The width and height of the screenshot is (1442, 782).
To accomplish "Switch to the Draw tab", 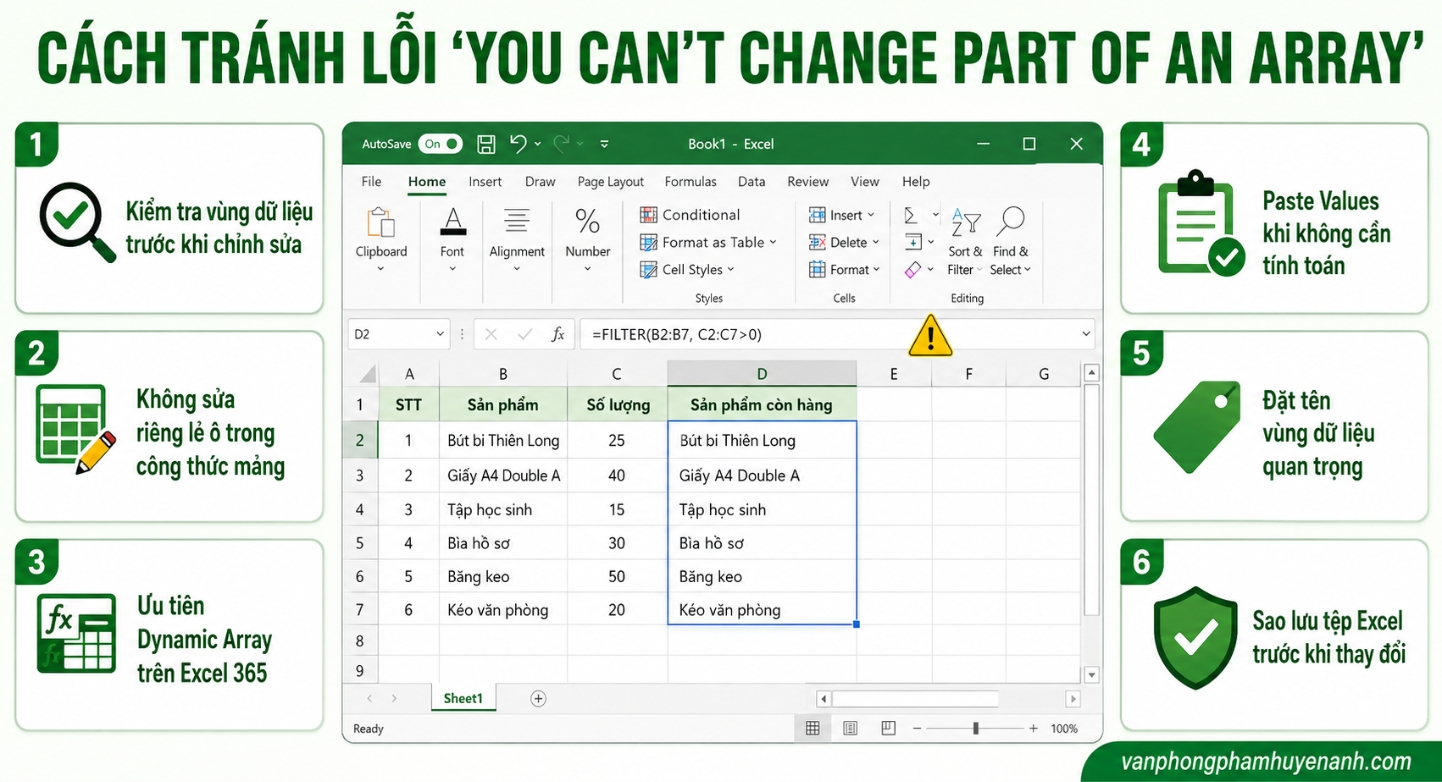I will coord(540,182).
